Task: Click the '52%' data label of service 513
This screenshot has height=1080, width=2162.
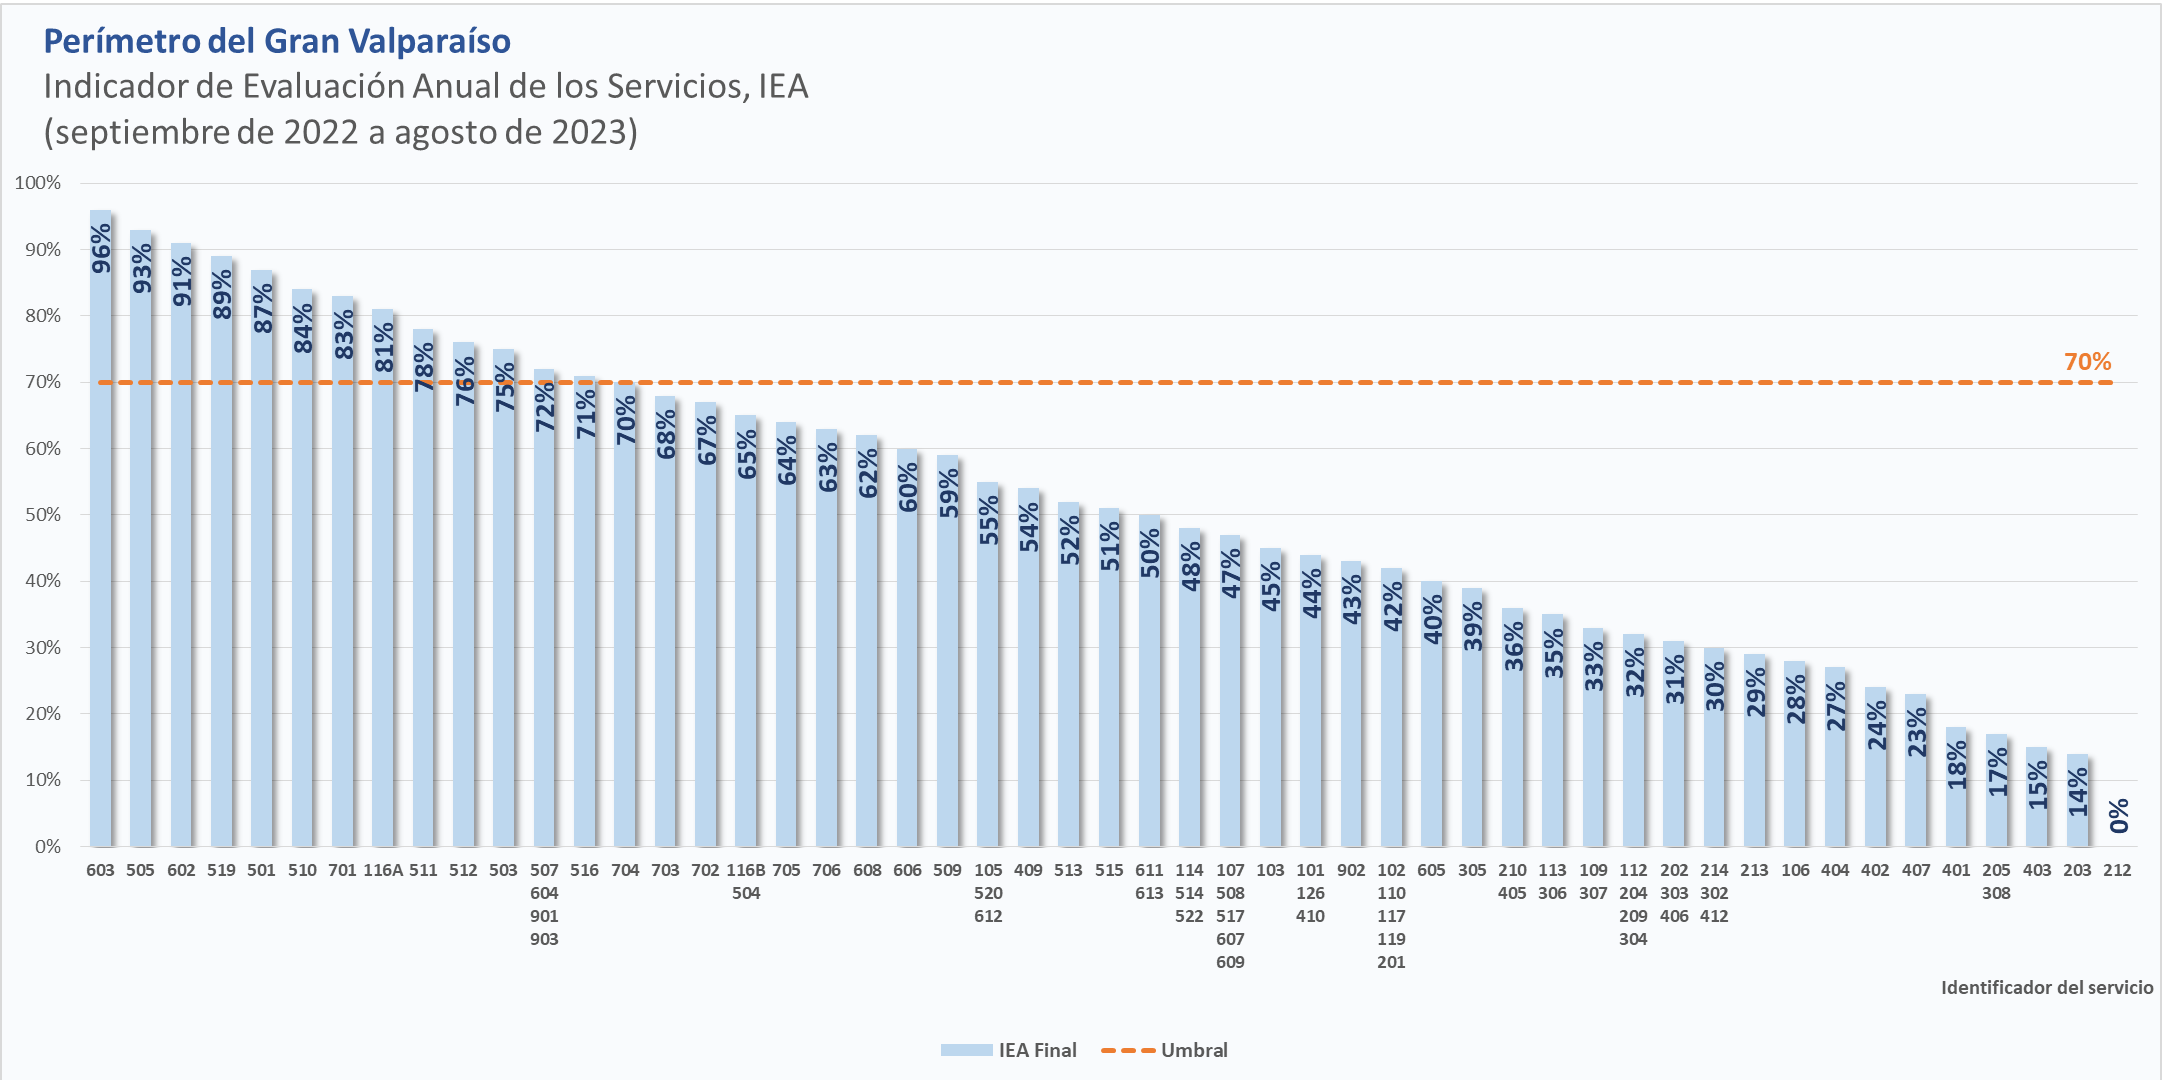Action: (x=1069, y=540)
